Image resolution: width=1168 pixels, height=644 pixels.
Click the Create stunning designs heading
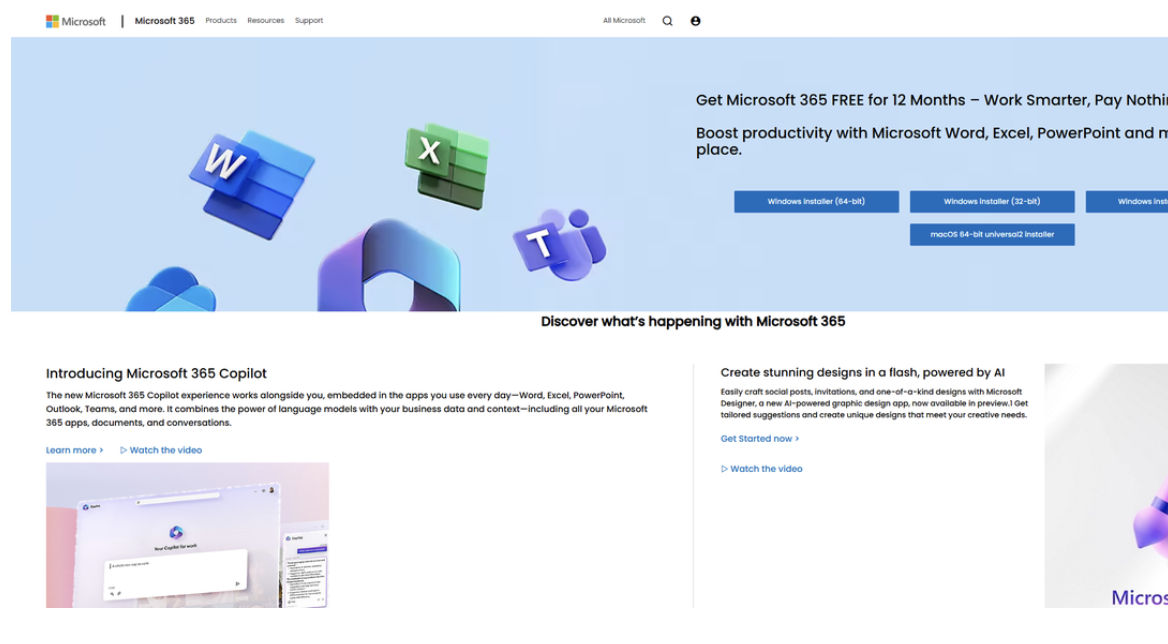(863, 372)
